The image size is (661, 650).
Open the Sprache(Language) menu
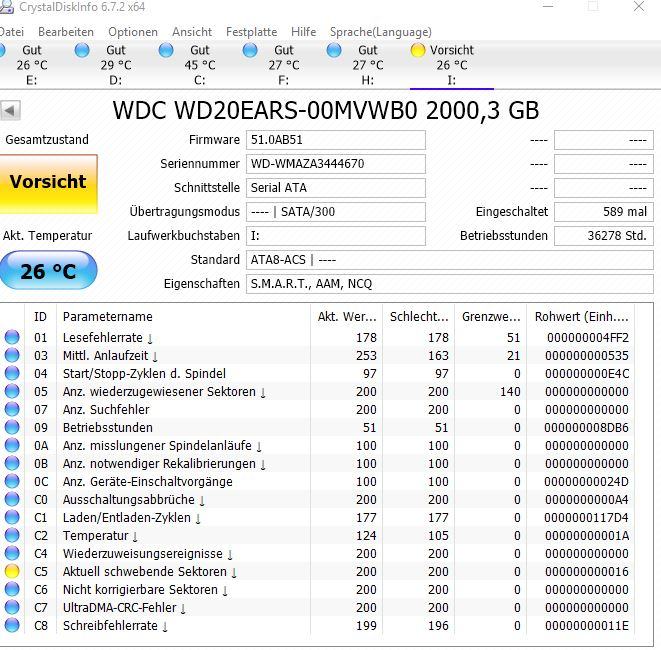pos(381,32)
